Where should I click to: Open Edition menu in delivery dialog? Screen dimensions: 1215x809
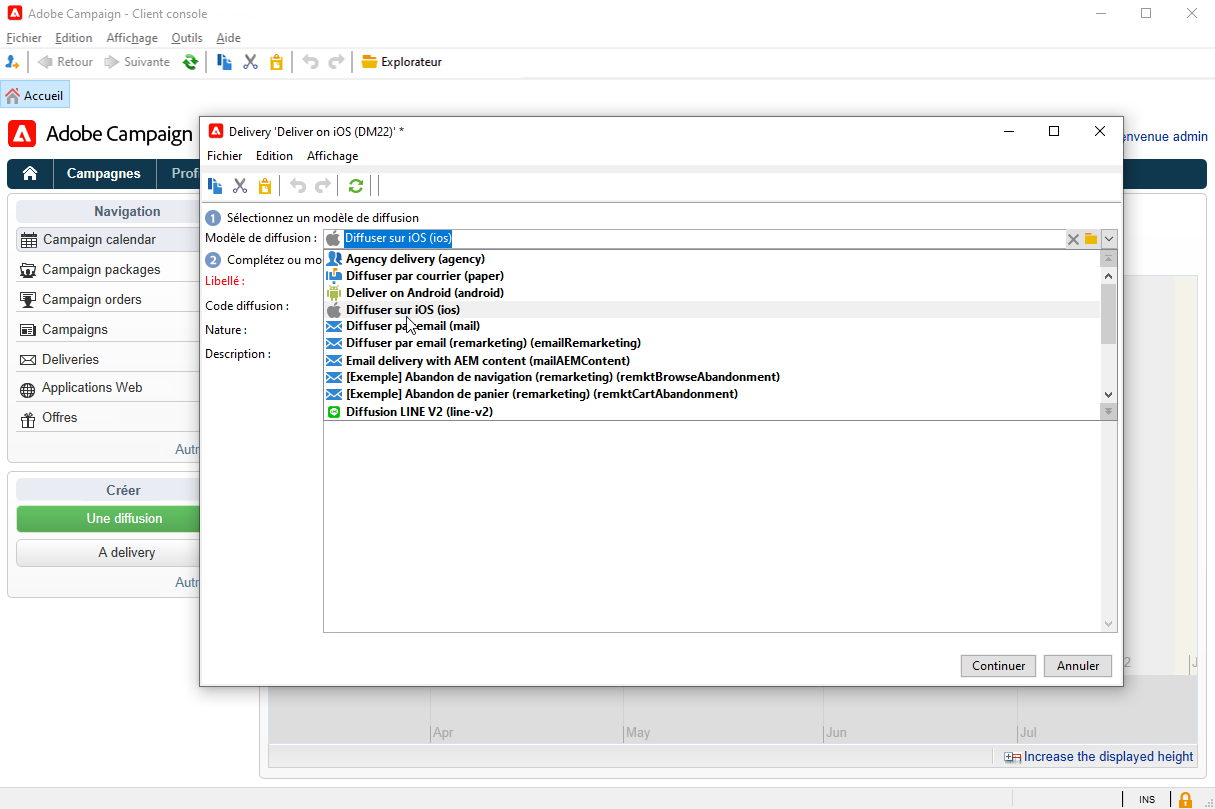(274, 156)
